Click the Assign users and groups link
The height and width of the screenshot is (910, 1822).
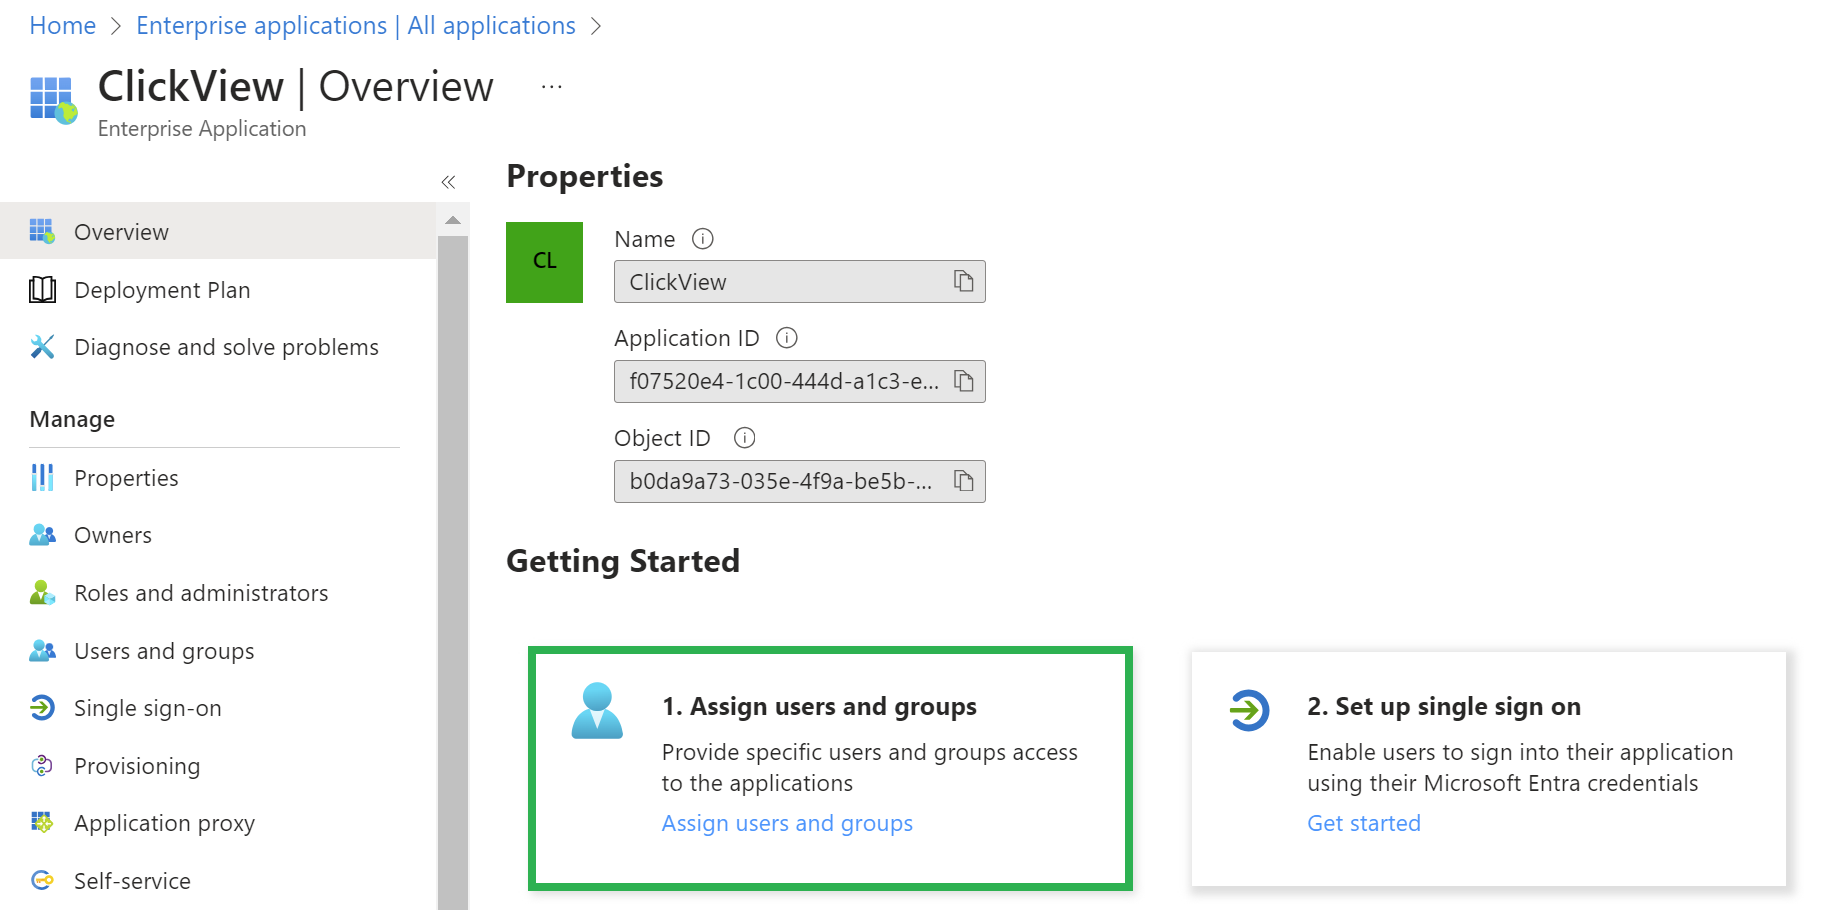[787, 823]
